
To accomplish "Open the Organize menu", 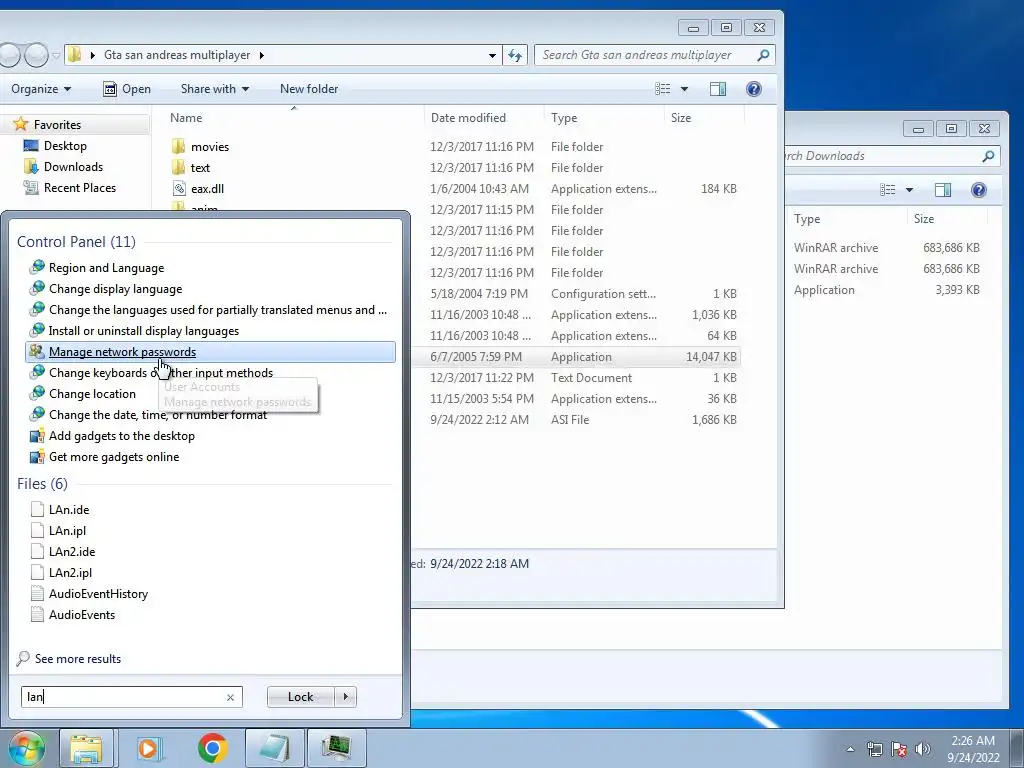I will click(41, 89).
